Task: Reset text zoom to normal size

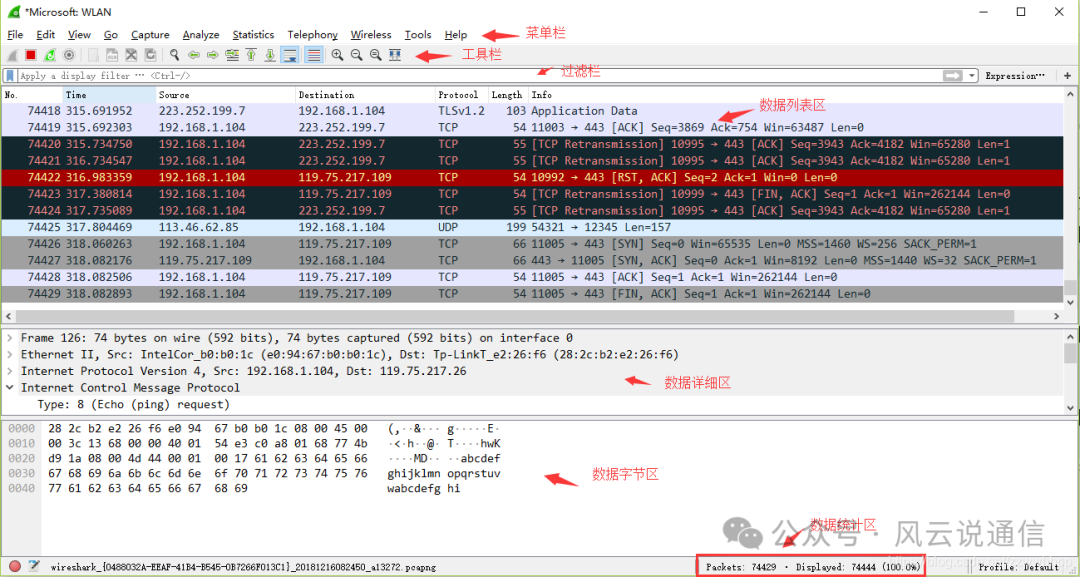Action: coord(375,55)
